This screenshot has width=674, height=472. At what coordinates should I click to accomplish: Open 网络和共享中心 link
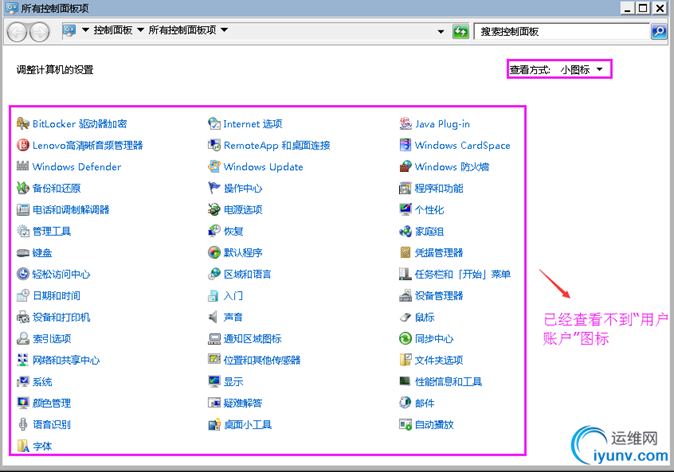click(66, 360)
